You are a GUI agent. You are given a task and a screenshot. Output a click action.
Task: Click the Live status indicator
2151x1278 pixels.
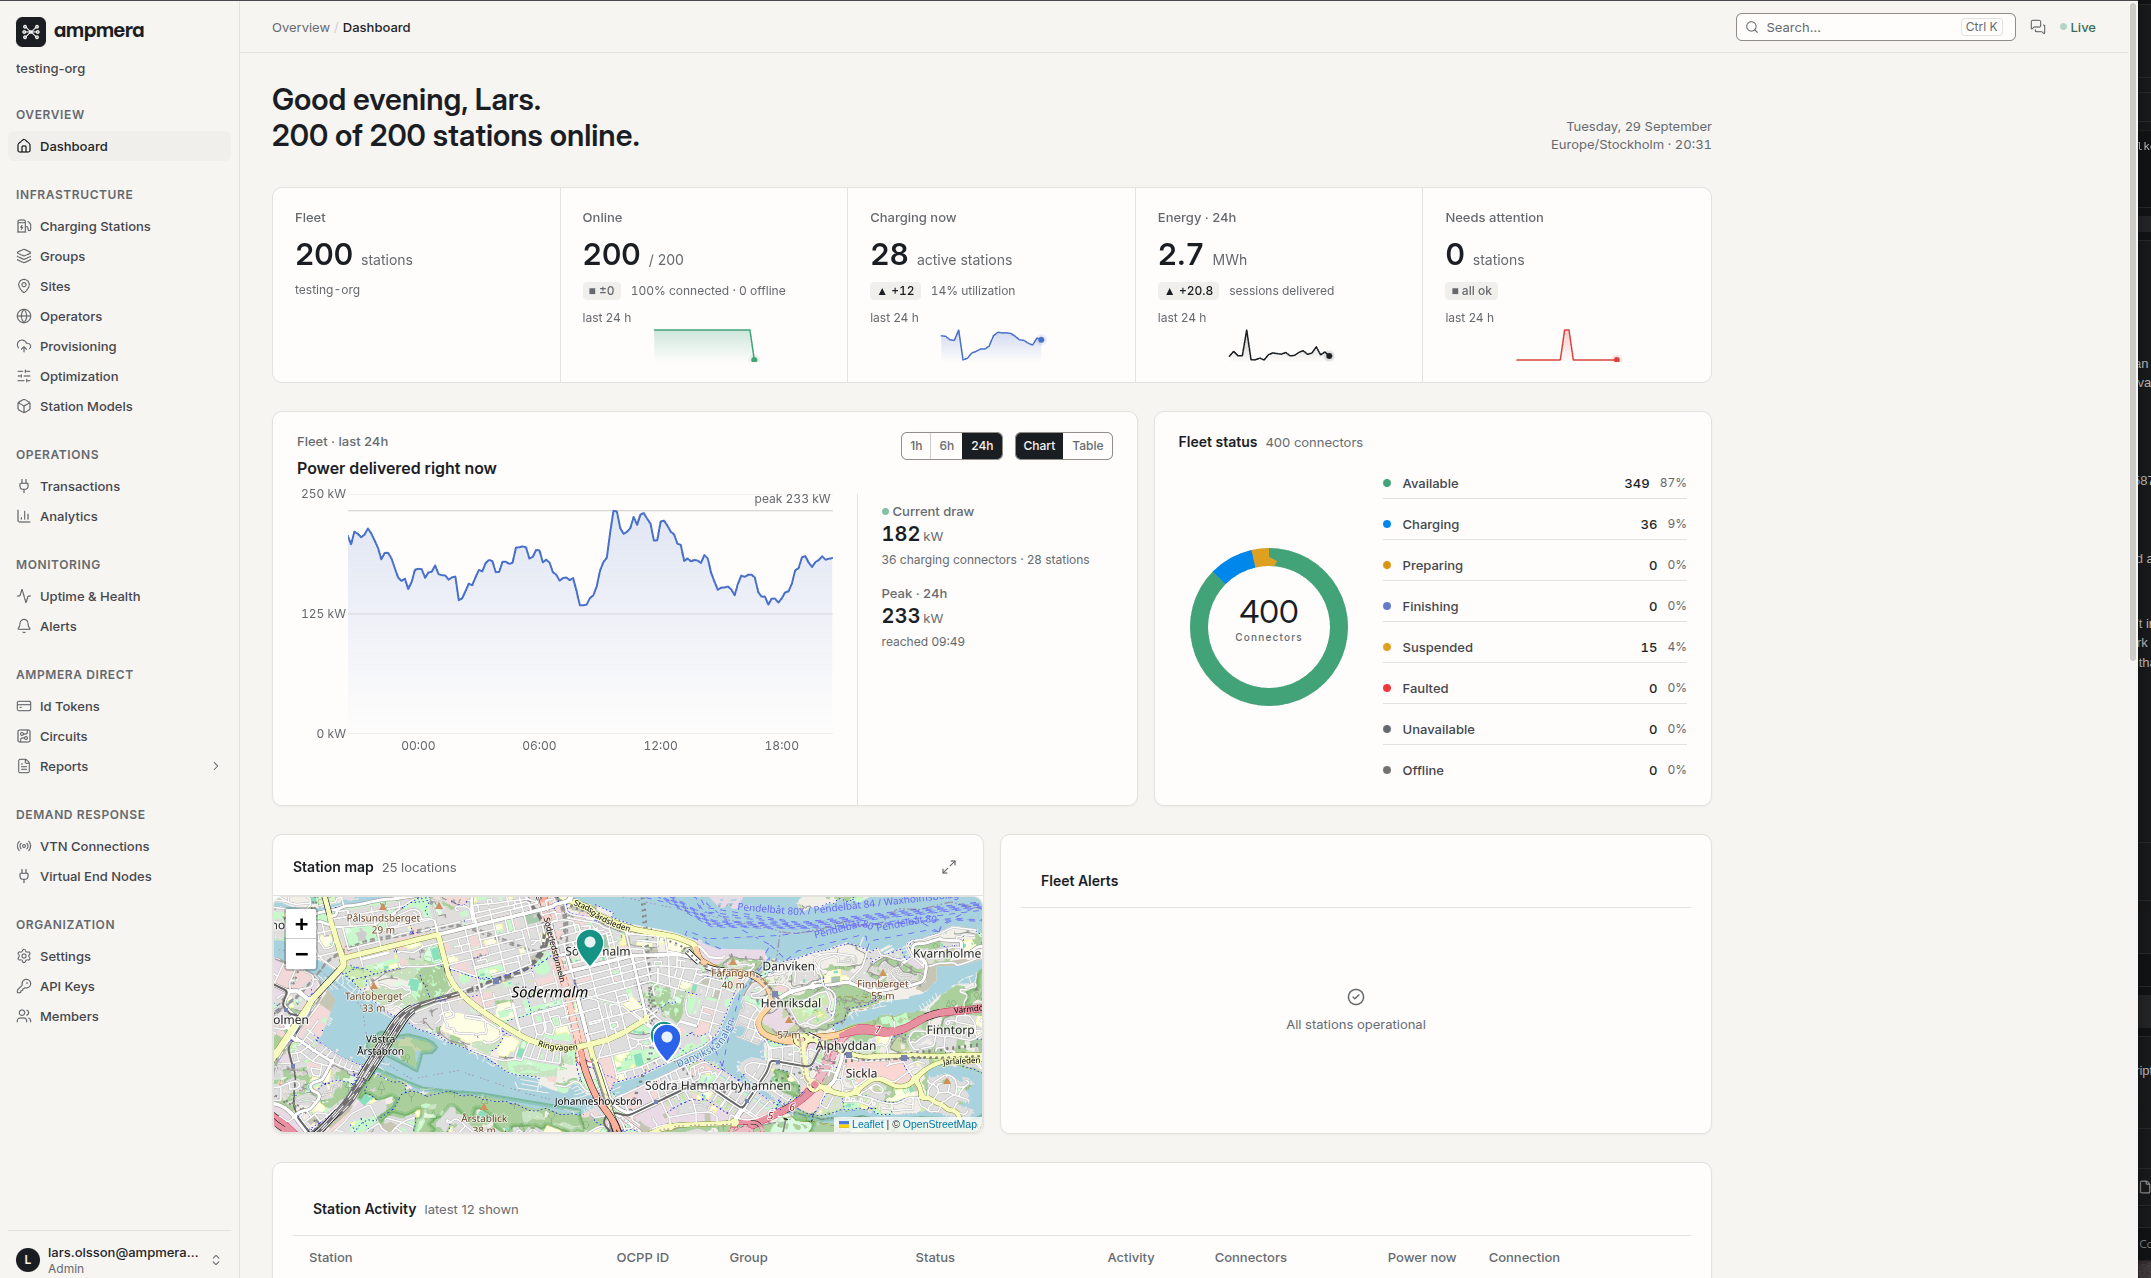[x=2078, y=28]
